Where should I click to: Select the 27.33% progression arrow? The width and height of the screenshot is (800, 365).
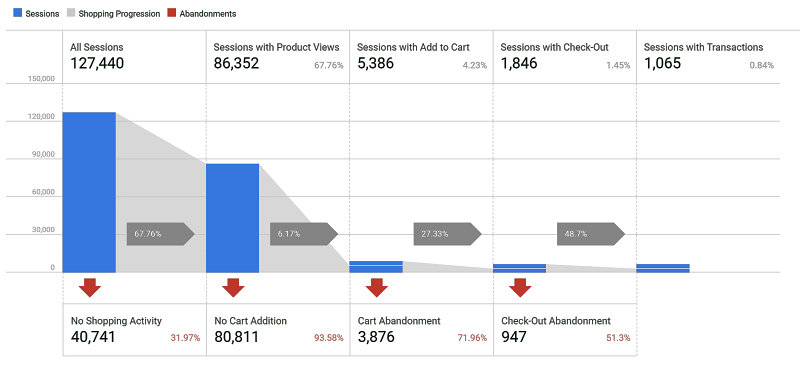tap(447, 234)
